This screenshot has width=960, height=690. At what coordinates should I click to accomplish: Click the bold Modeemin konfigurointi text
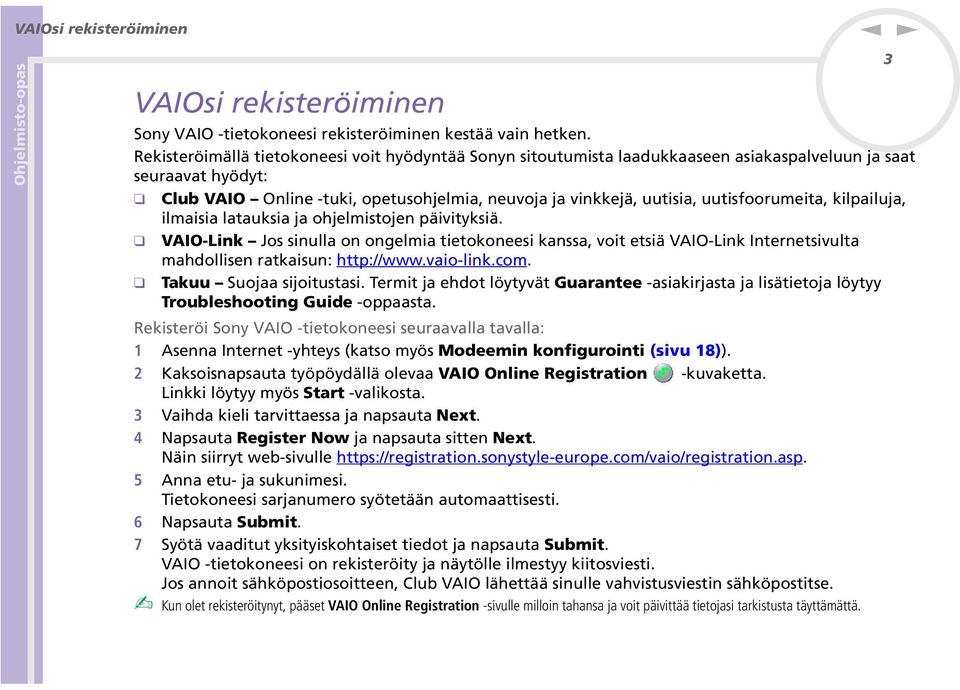click(541, 350)
